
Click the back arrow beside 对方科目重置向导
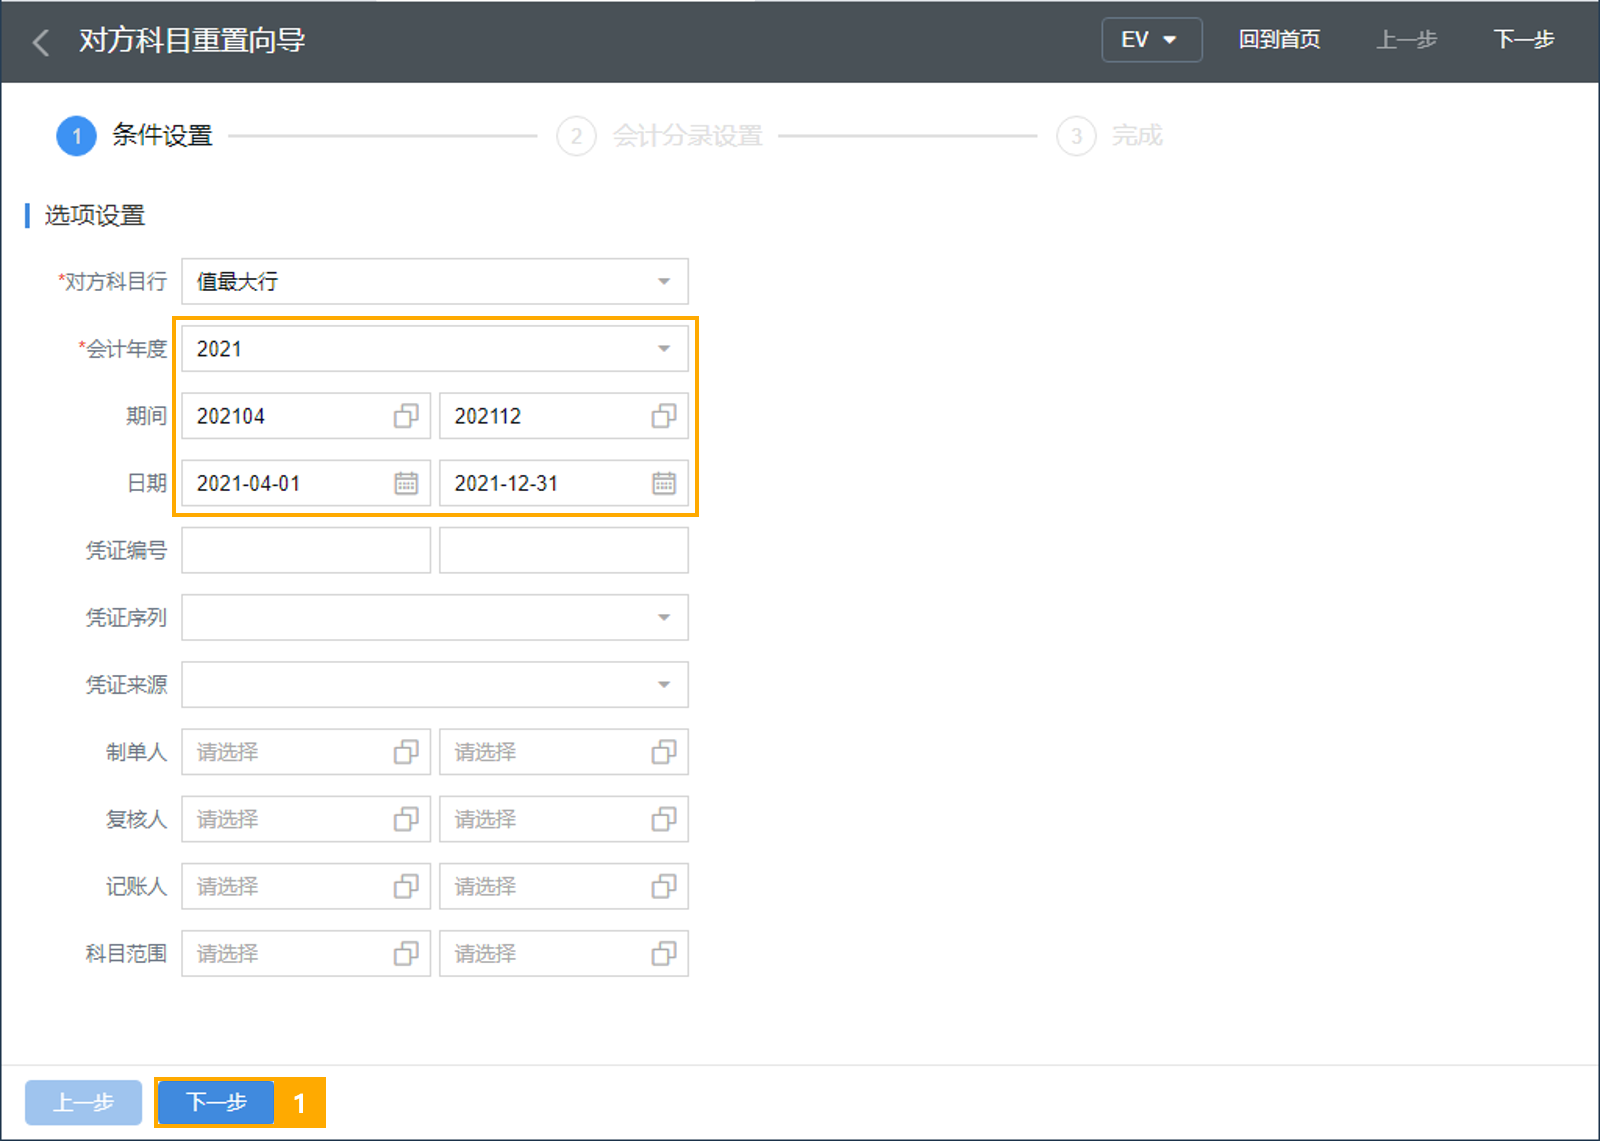41,42
